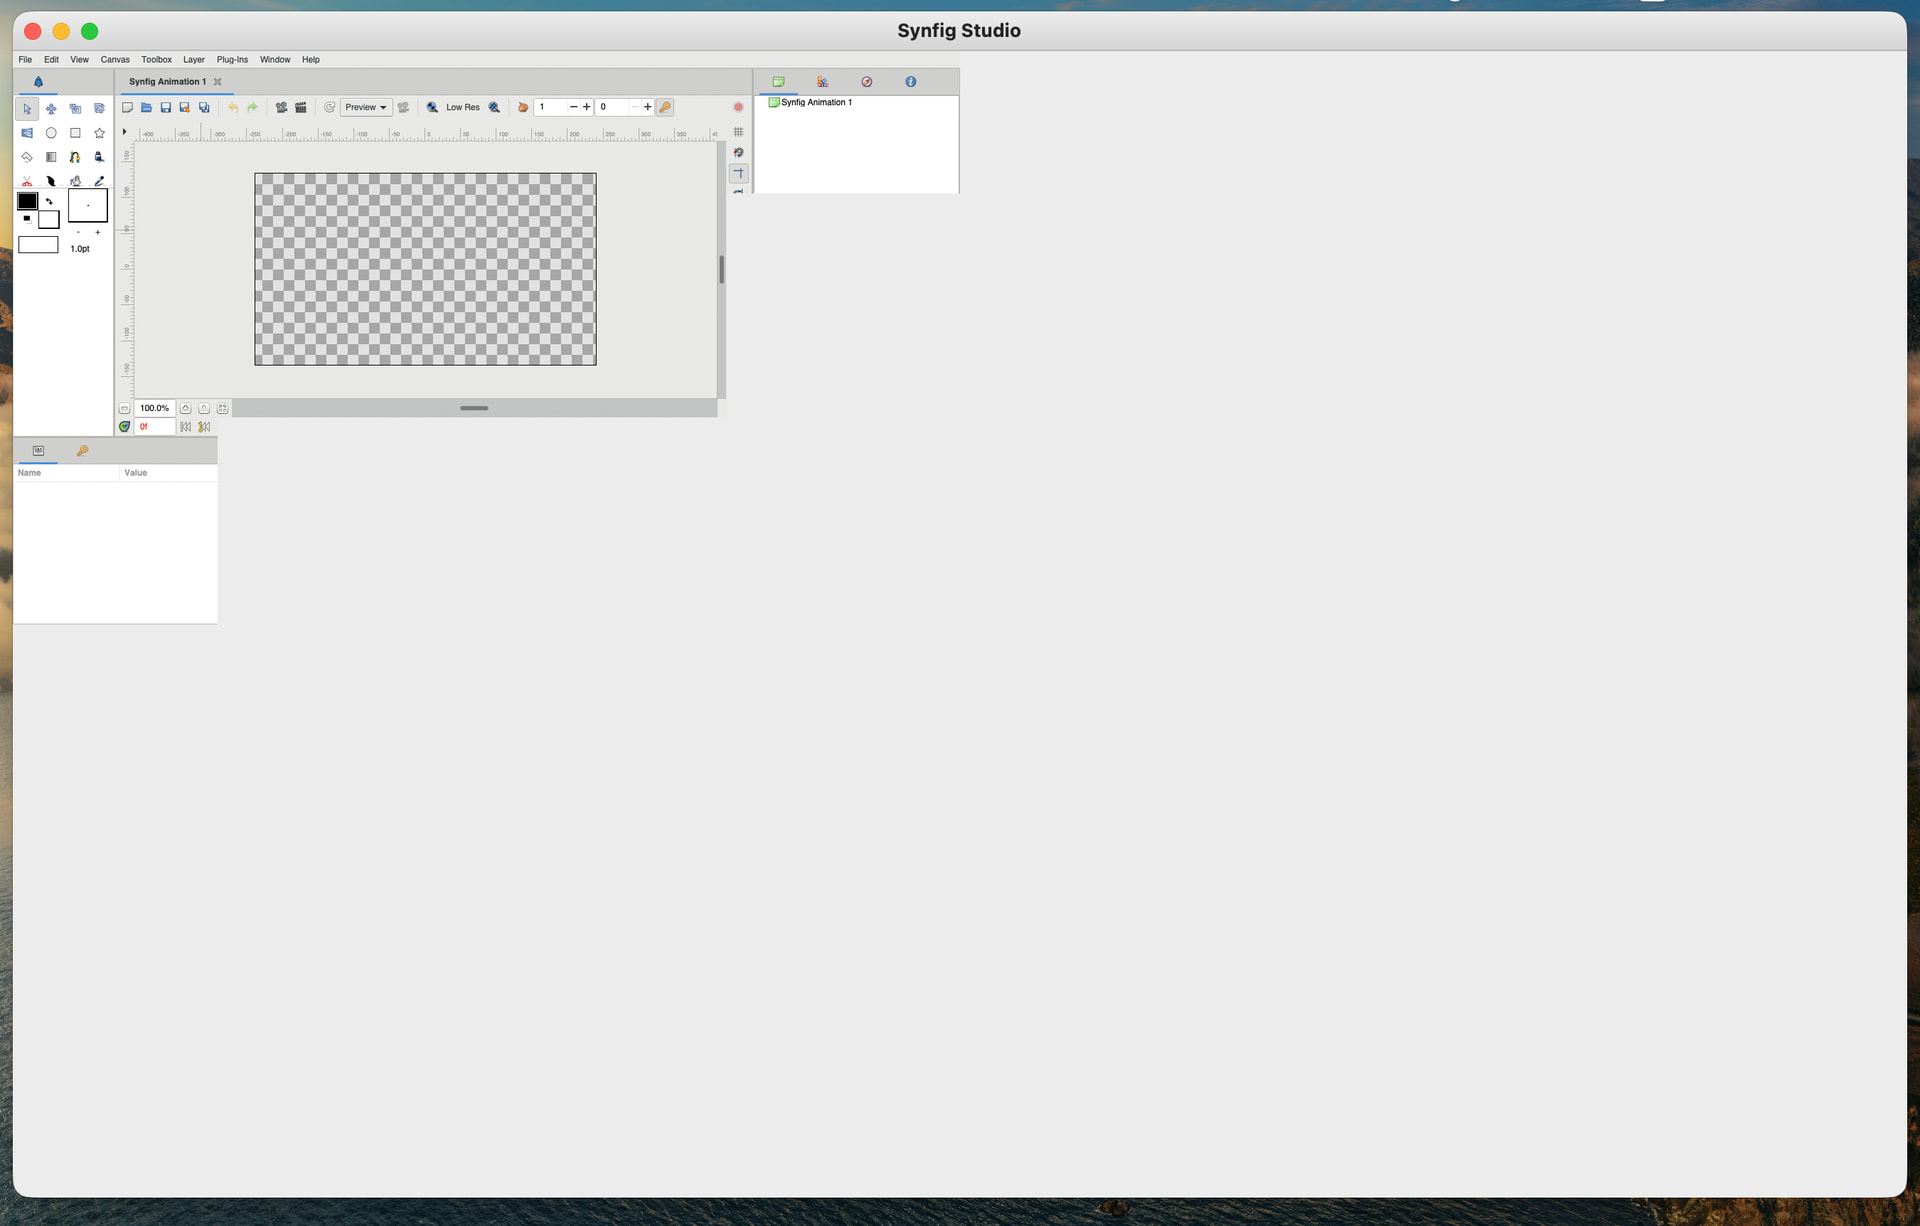Toggle animation record mode
Screen dimensions: 1920x1226
point(738,107)
